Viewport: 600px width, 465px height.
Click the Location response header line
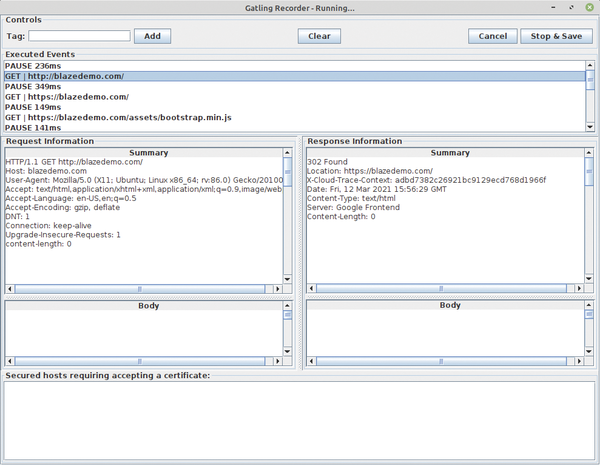click(370, 171)
